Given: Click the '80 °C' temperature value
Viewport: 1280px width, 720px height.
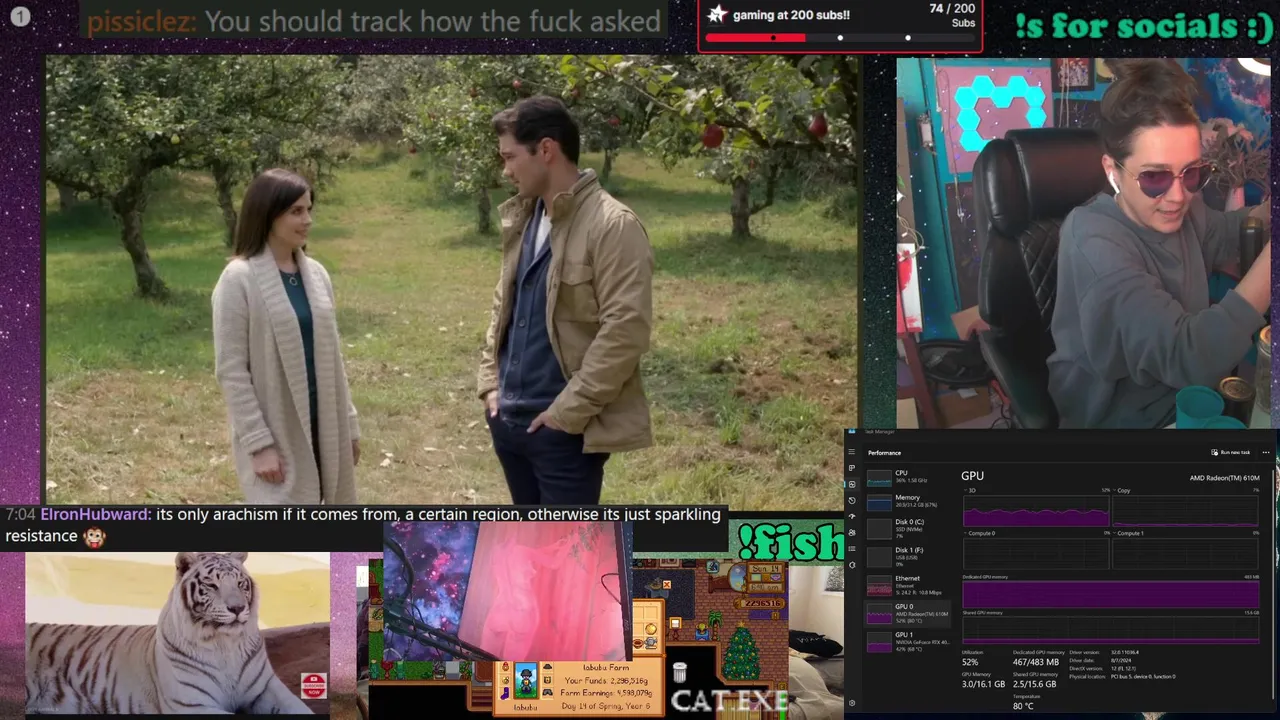Looking at the screenshot, I should (1023, 706).
